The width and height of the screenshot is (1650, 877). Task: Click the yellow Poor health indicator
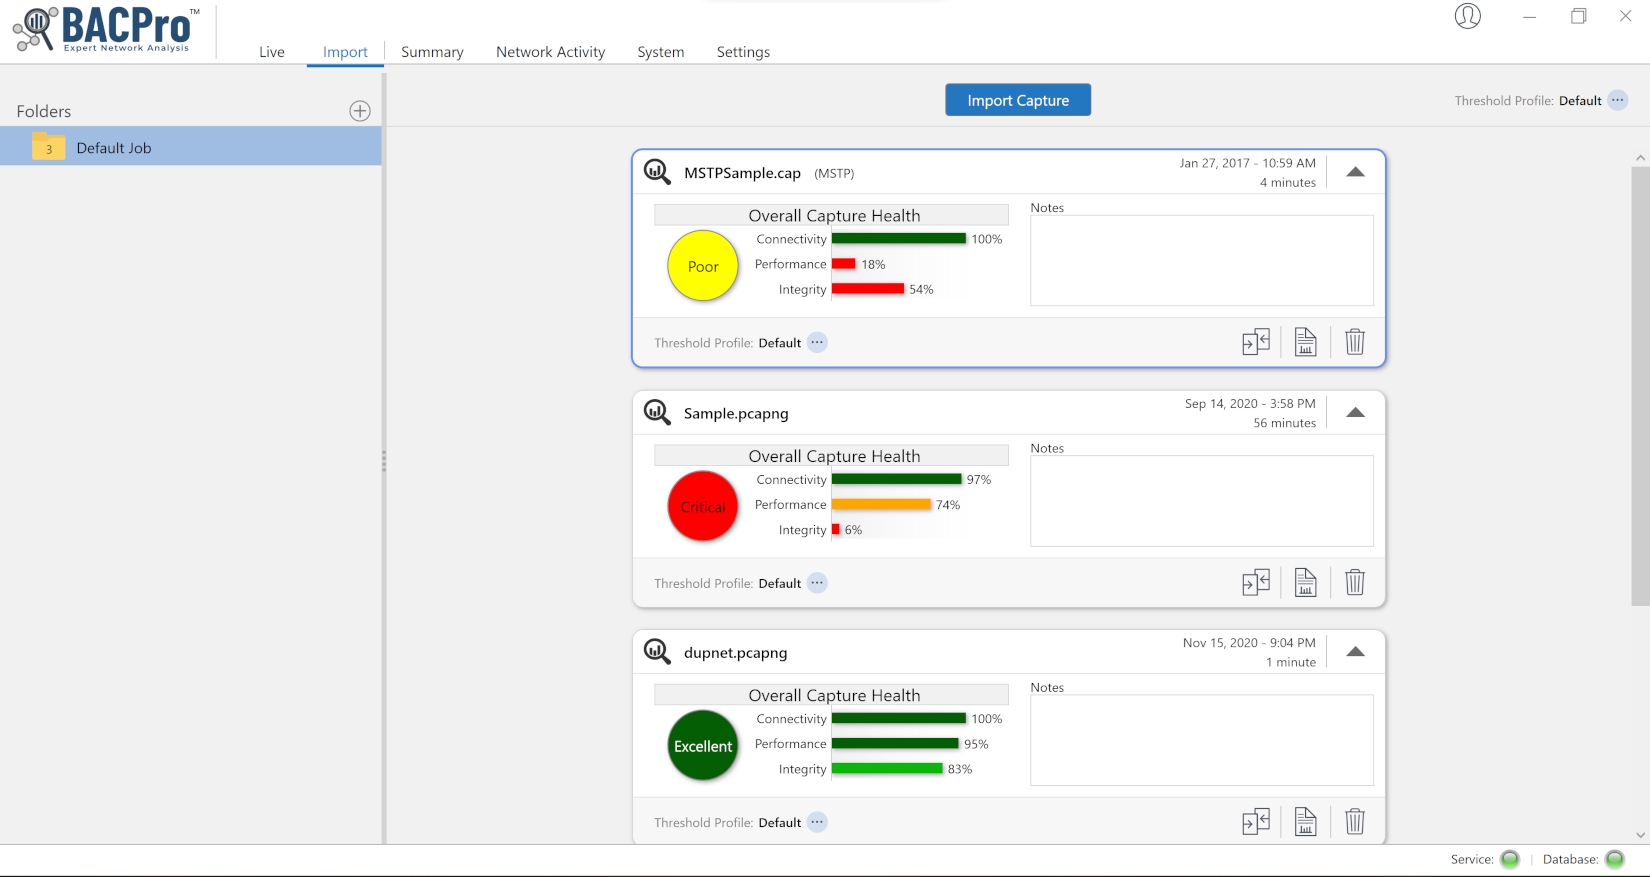[703, 266]
